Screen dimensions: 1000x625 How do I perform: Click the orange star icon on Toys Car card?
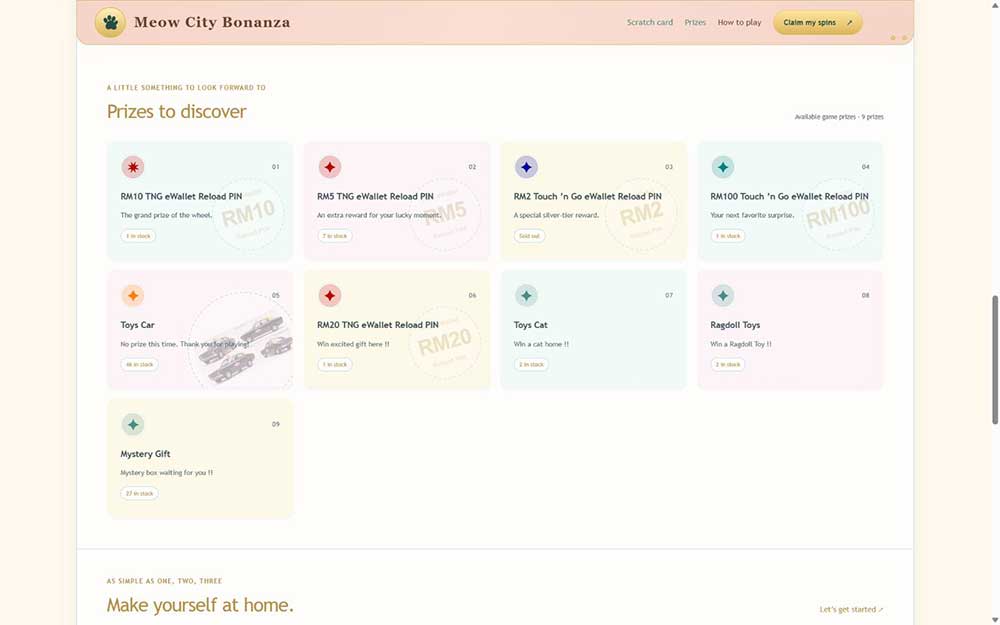tap(133, 295)
